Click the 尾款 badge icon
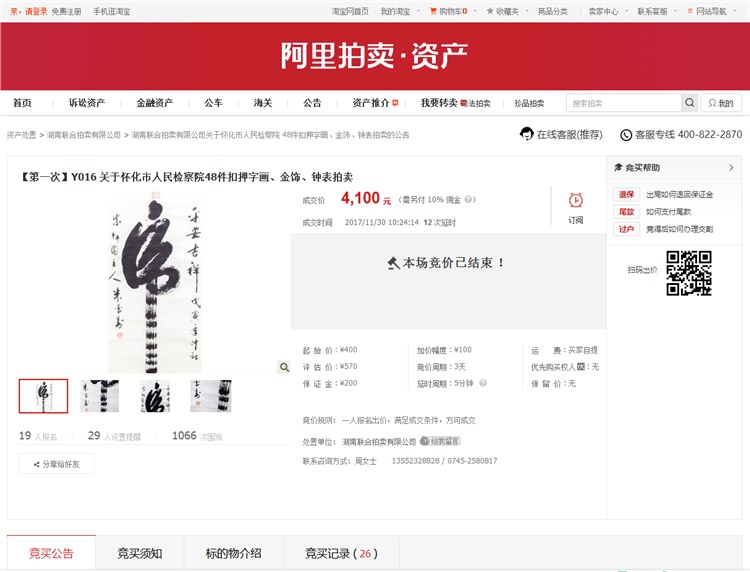 [x=626, y=212]
